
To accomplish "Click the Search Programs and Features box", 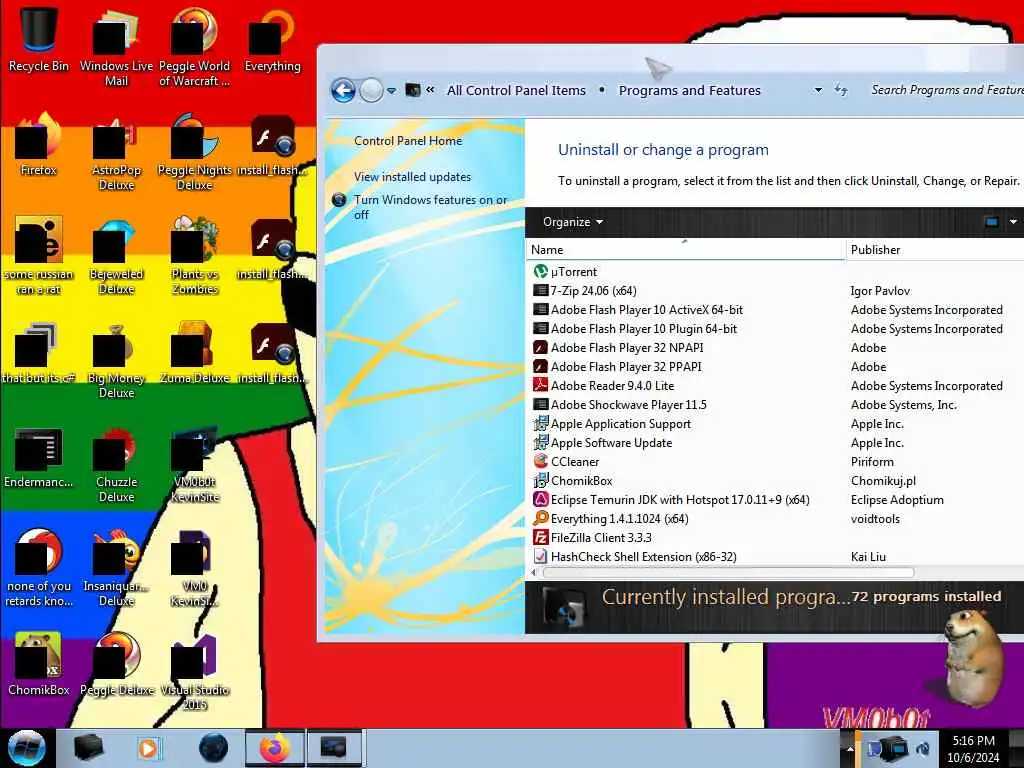I will click(x=946, y=90).
